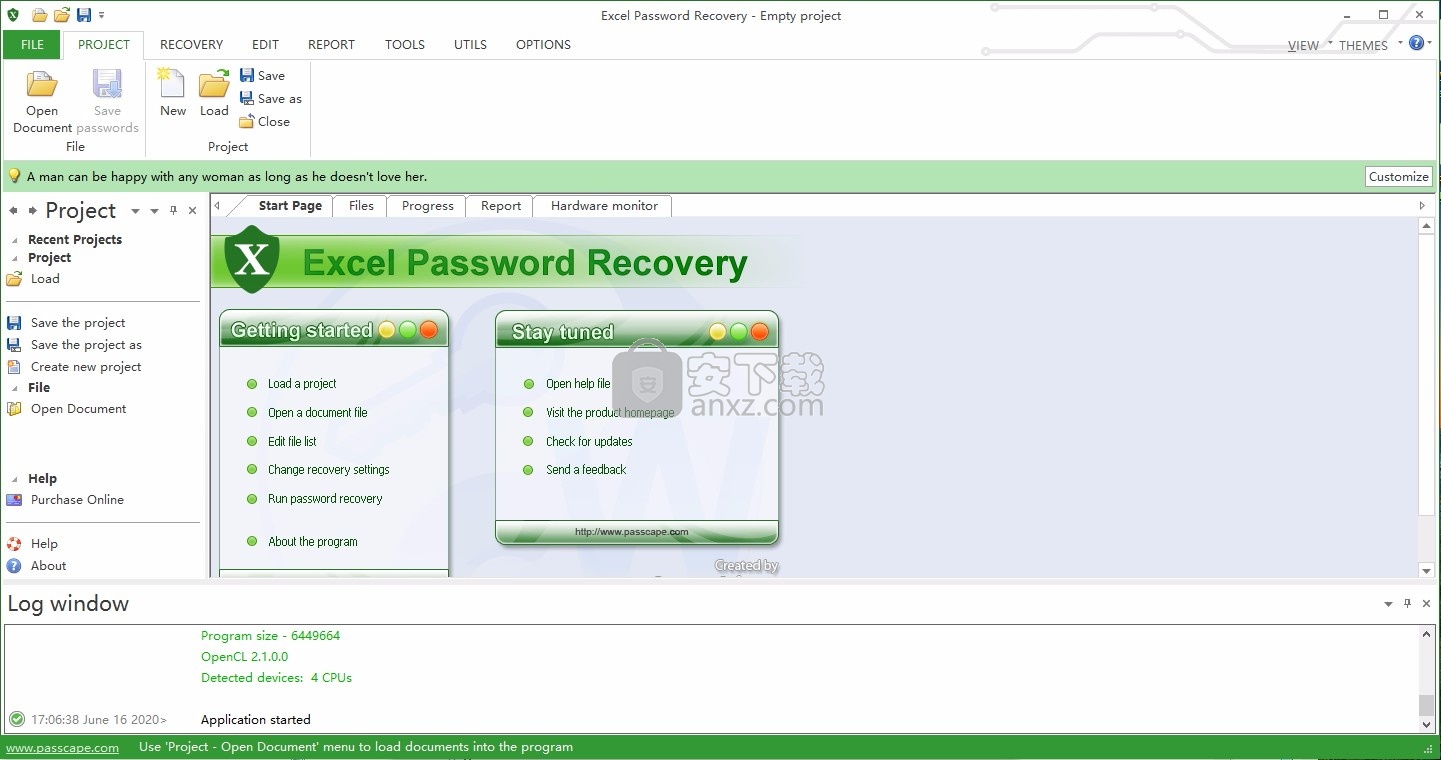The width and height of the screenshot is (1441, 760).
Task: Click Close in the Project ribbon group
Action: click(x=264, y=121)
